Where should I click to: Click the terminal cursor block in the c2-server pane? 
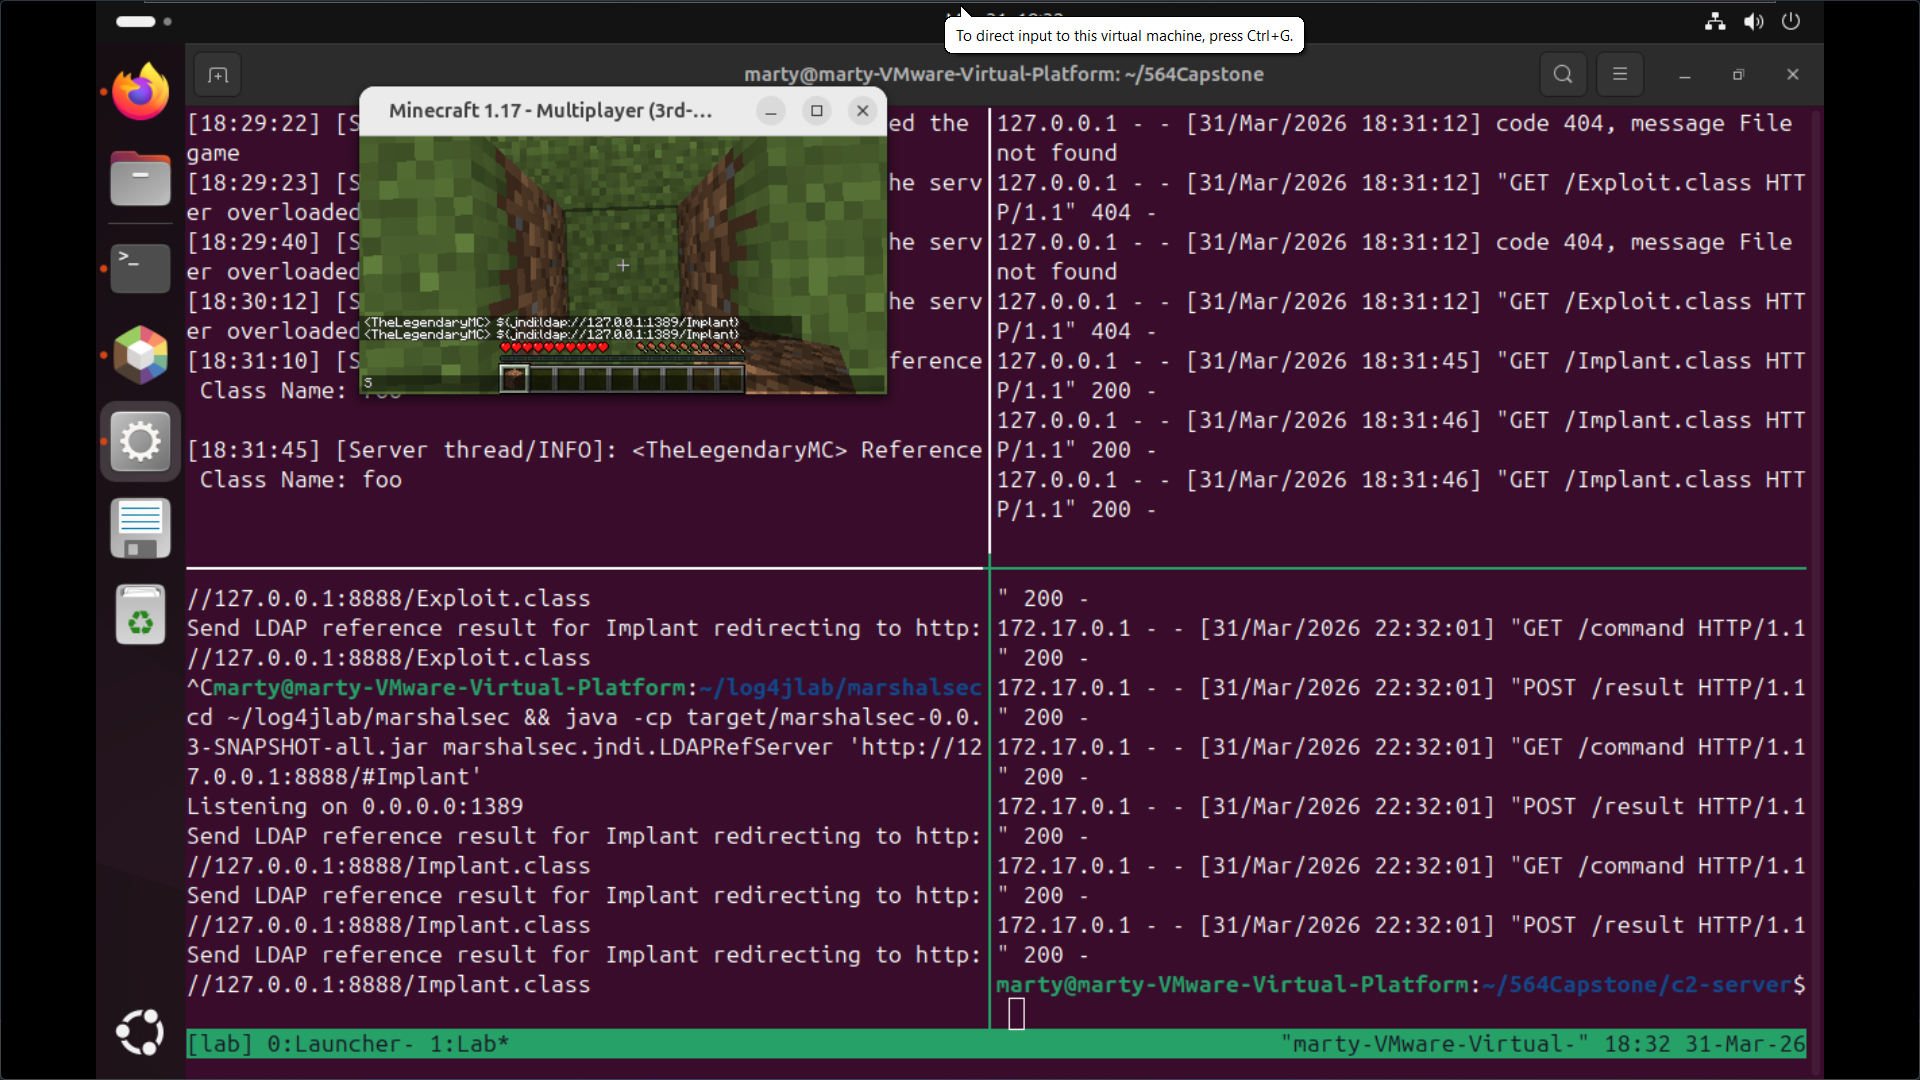click(x=1017, y=1014)
